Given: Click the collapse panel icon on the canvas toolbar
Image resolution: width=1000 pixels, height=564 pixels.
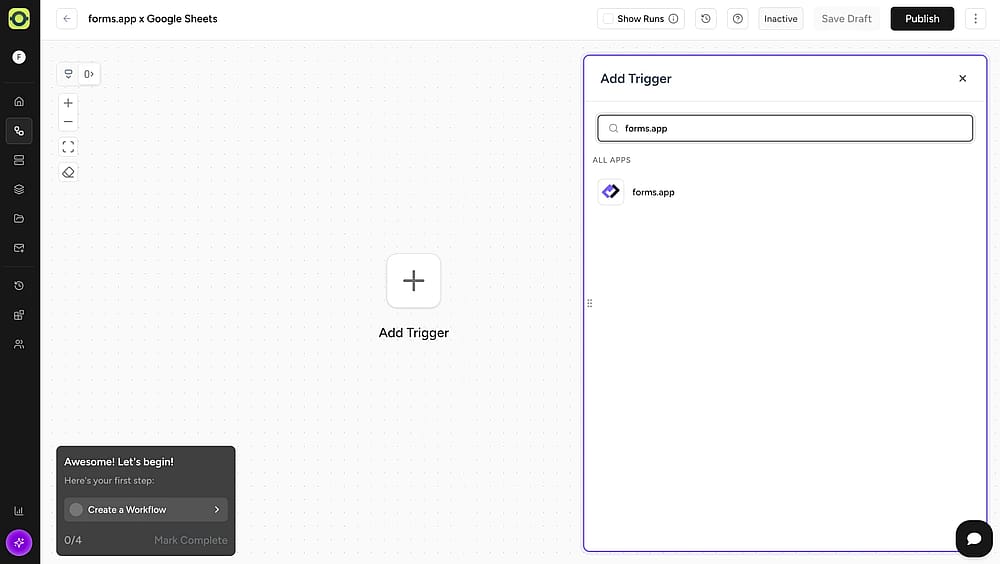Looking at the screenshot, I should 89,74.
